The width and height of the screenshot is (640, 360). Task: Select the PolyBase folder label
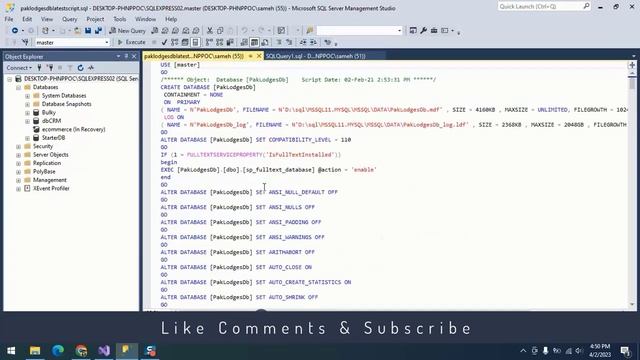pyautogui.click(x=44, y=172)
